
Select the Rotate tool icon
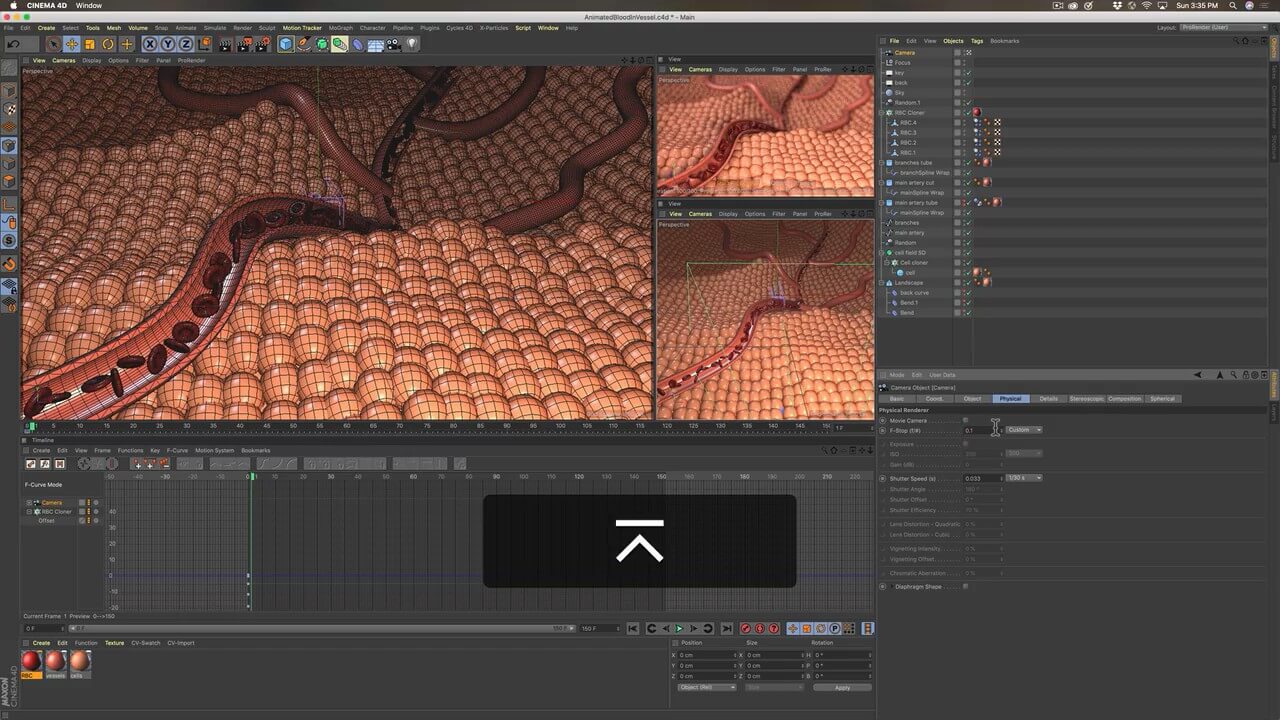(108, 44)
